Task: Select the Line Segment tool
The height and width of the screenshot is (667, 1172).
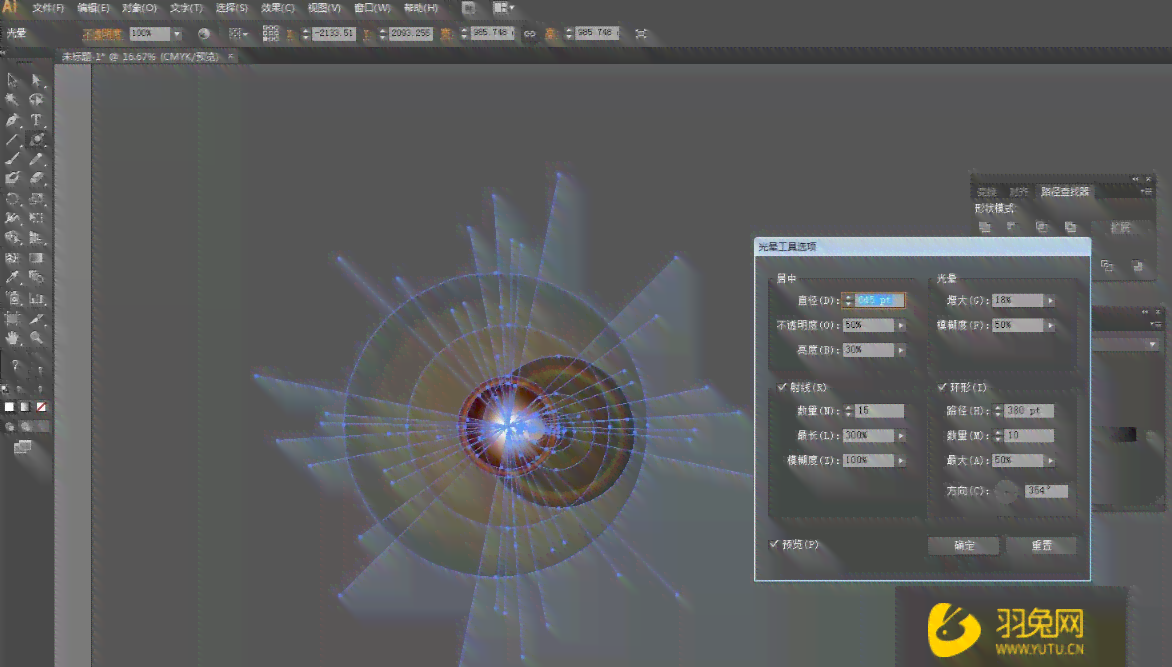Action: pyautogui.click(x=13, y=139)
